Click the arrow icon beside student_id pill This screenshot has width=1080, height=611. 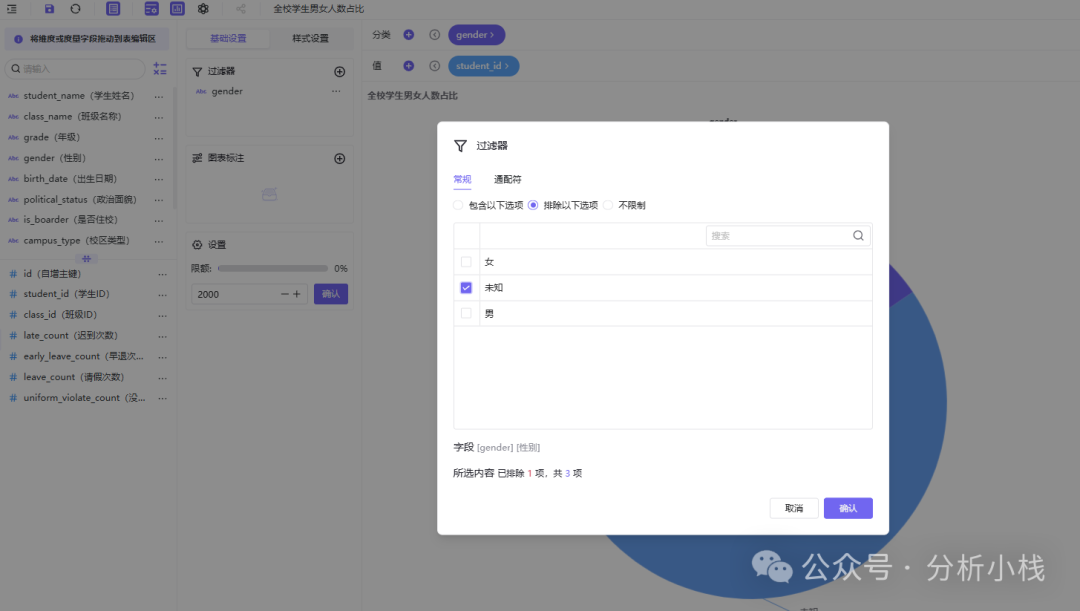(x=435, y=65)
